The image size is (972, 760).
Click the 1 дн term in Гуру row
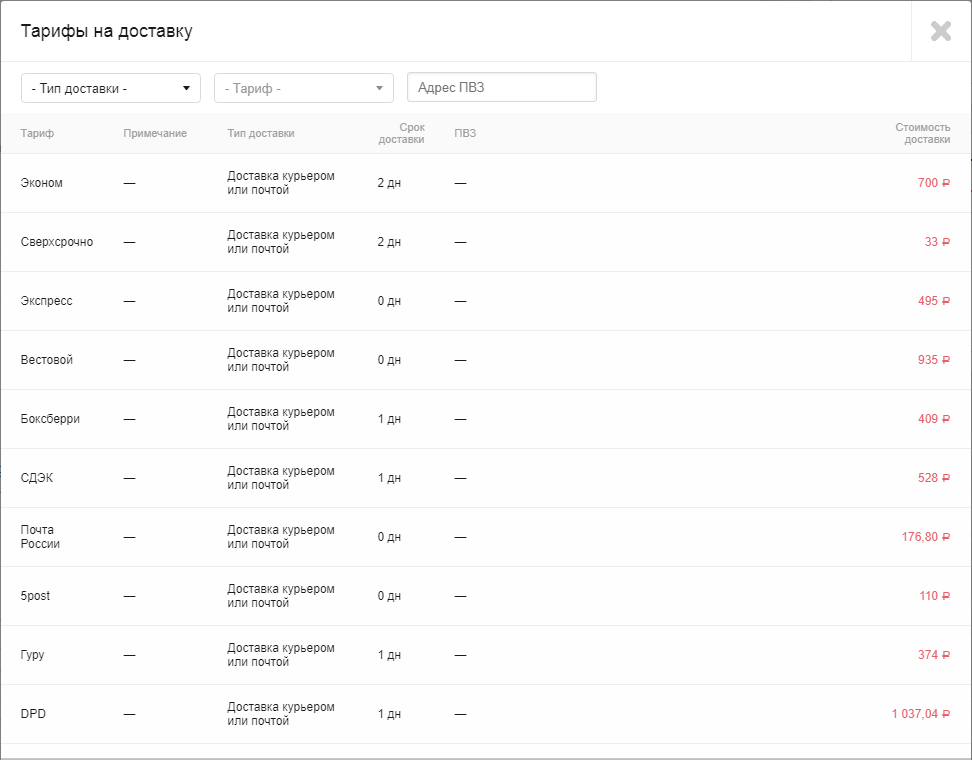click(x=389, y=655)
